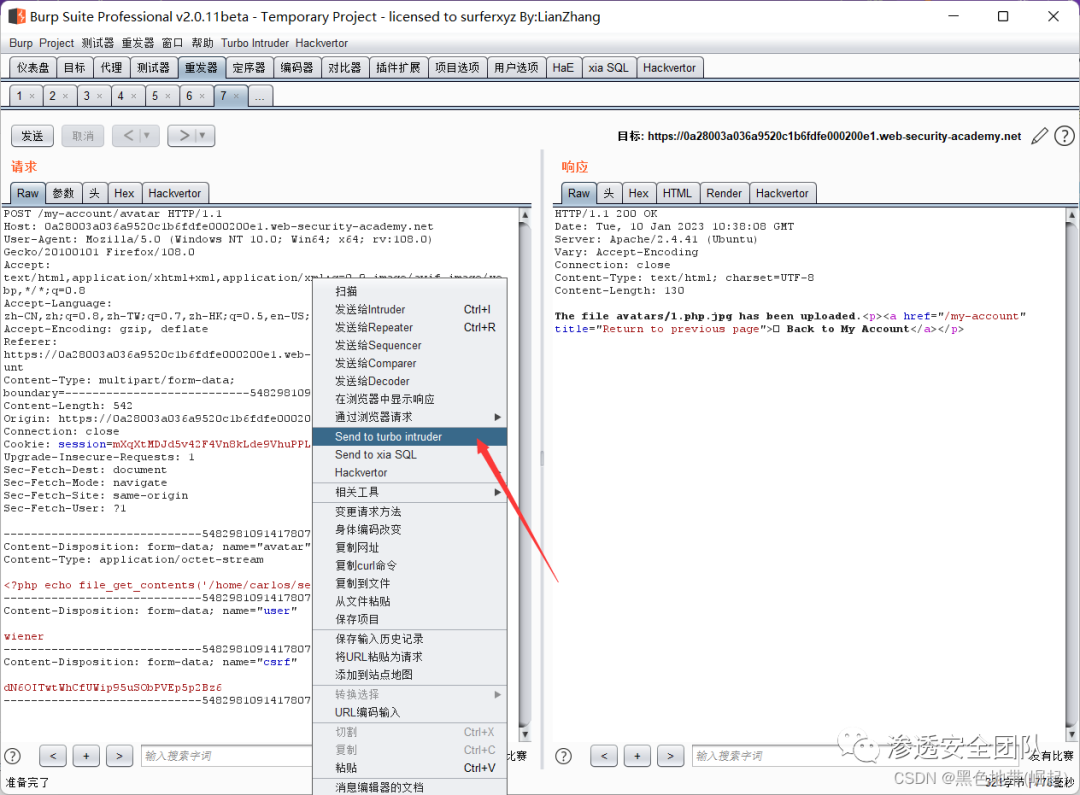1080x795 pixels.
Task: Close Repeater tab 1 with its x
Action: click(32, 96)
